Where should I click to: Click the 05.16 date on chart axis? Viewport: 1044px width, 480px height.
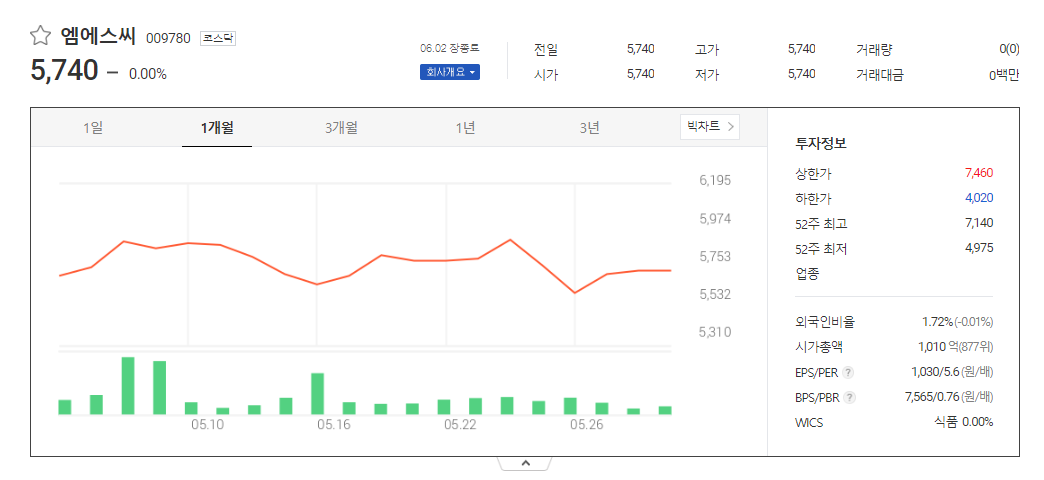click(334, 424)
